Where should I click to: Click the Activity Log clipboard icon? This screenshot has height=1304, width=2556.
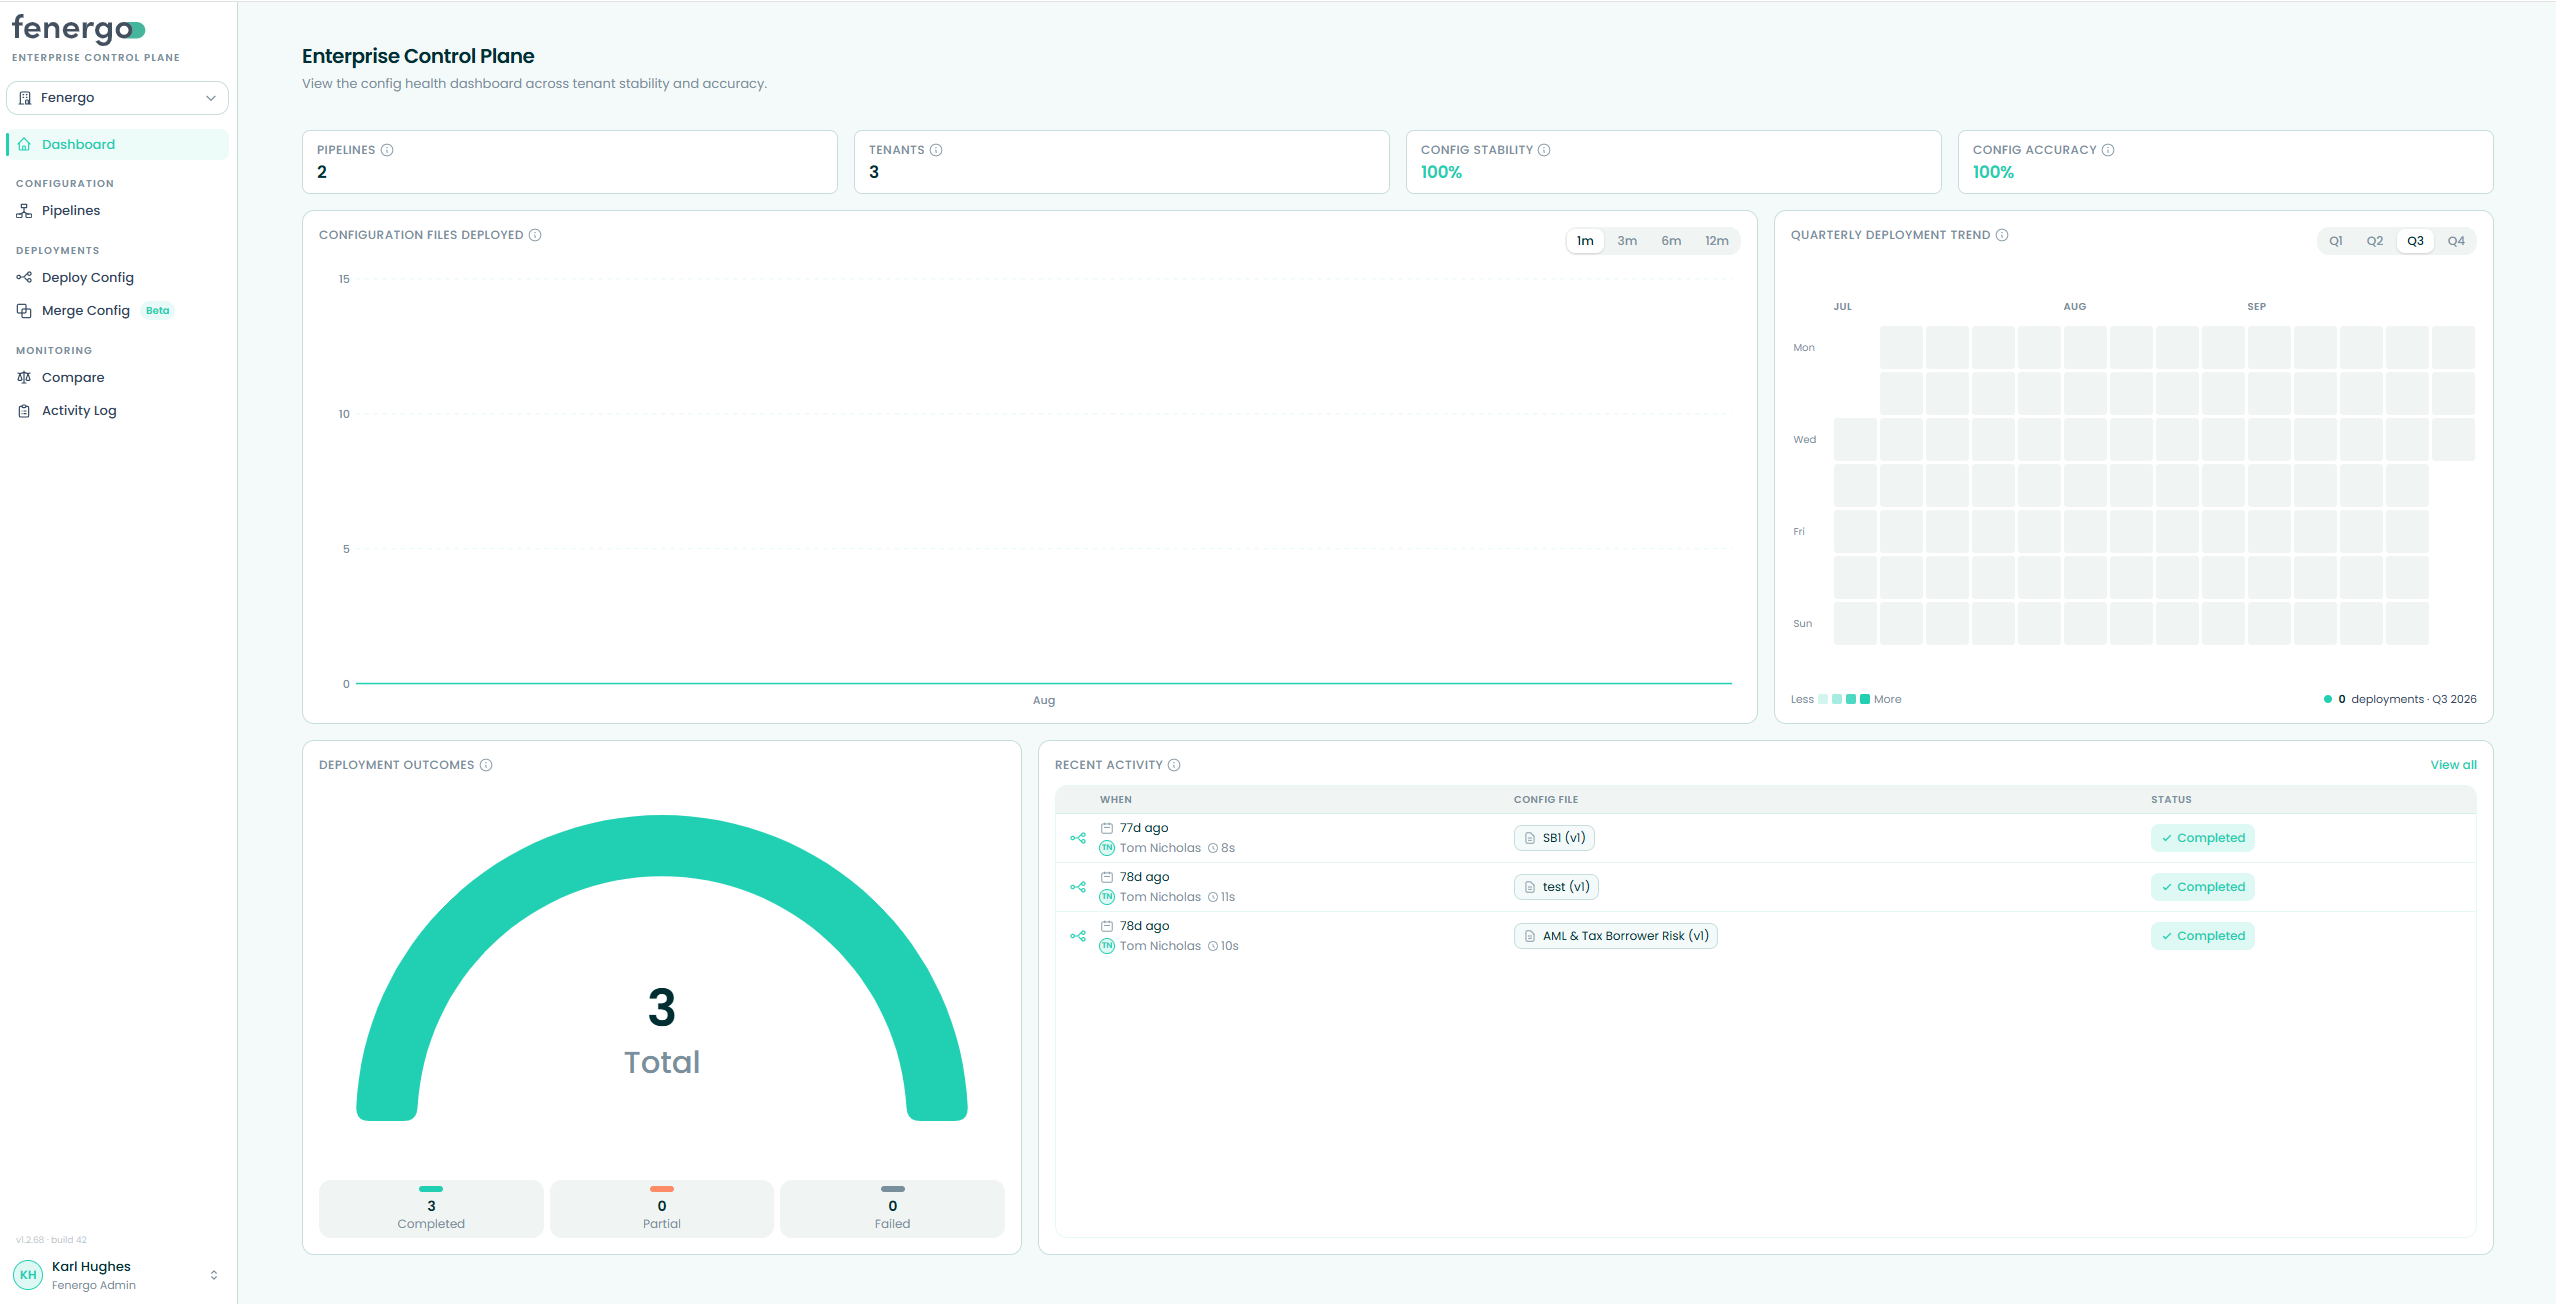point(24,411)
